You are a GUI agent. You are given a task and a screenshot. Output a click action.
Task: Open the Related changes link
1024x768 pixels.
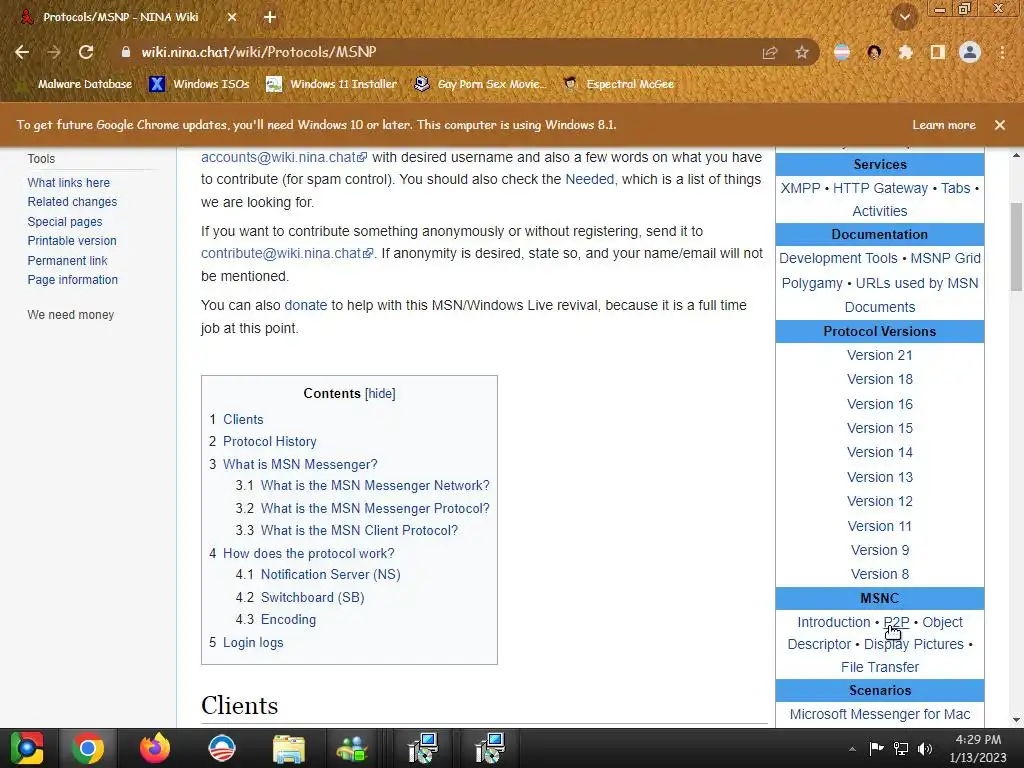pyautogui.click(x=72, y=202)
